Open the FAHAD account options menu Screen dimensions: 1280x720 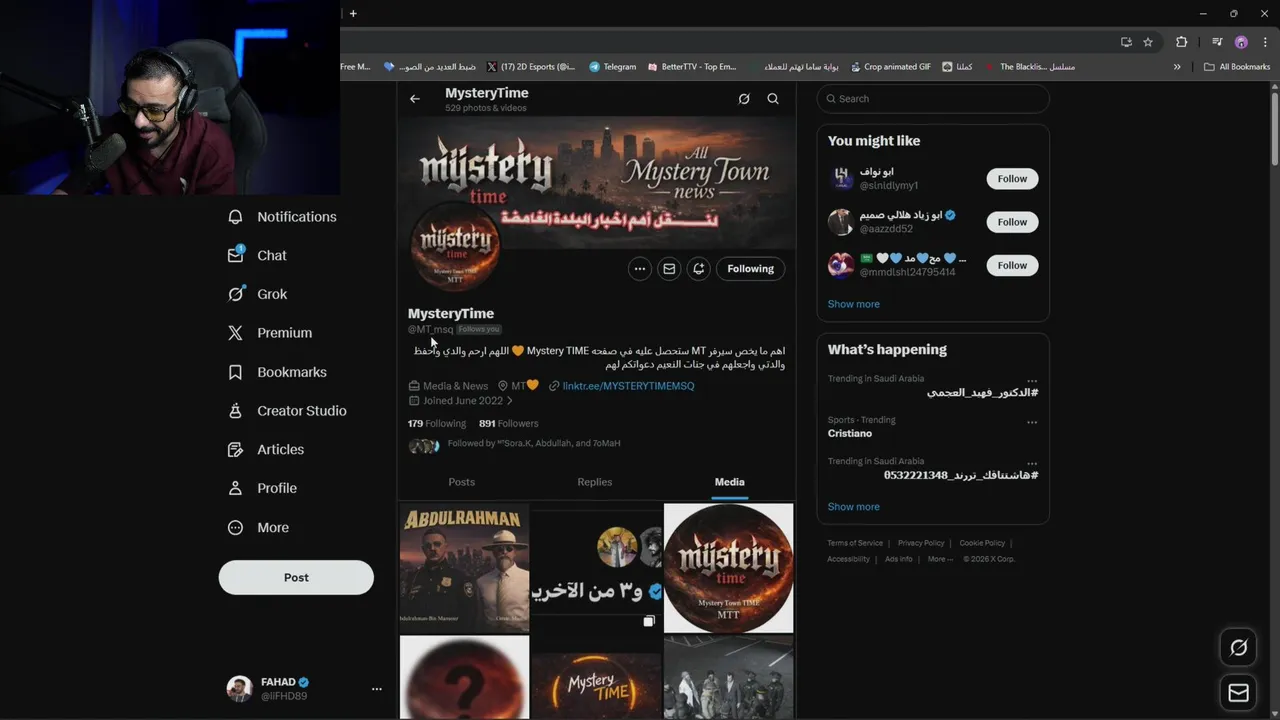(x=376, y=689)
